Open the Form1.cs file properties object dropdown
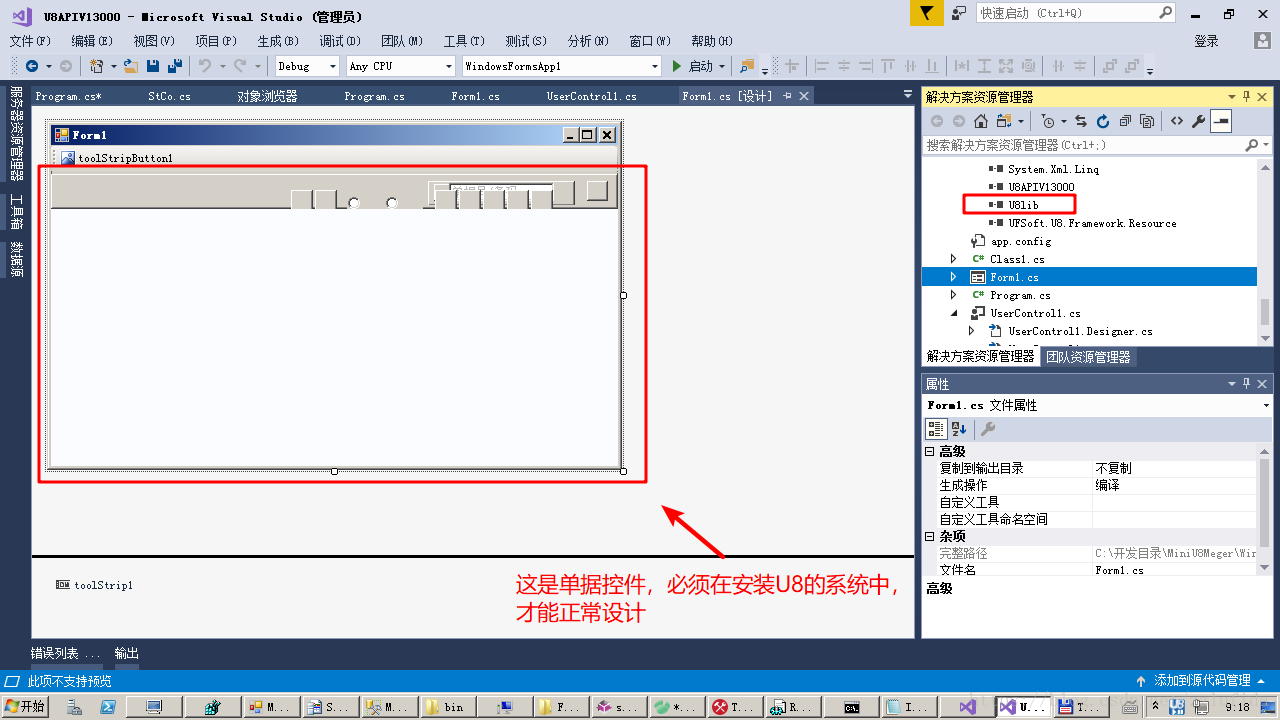1280x720 pixels. click(1266, 405)
